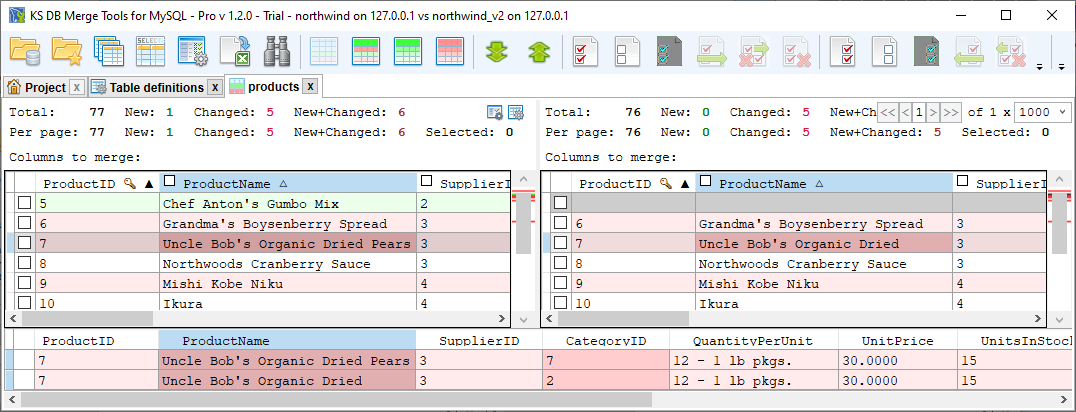Image resolution: width=1076 pixels, height=412 pixels.
Task: Select the products tab
Action: pos(273,87)
